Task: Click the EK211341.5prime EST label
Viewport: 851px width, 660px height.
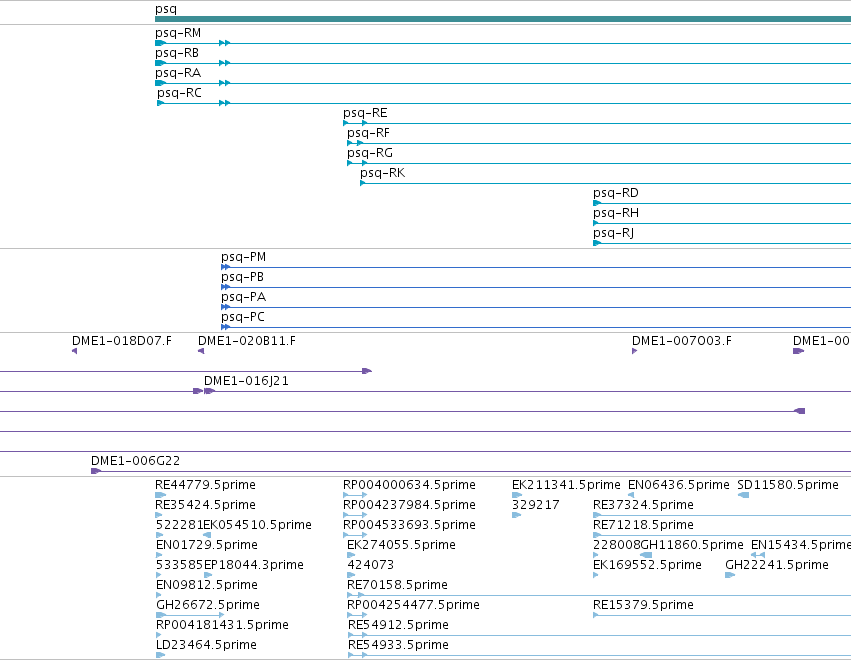Action: coord(566,485)
